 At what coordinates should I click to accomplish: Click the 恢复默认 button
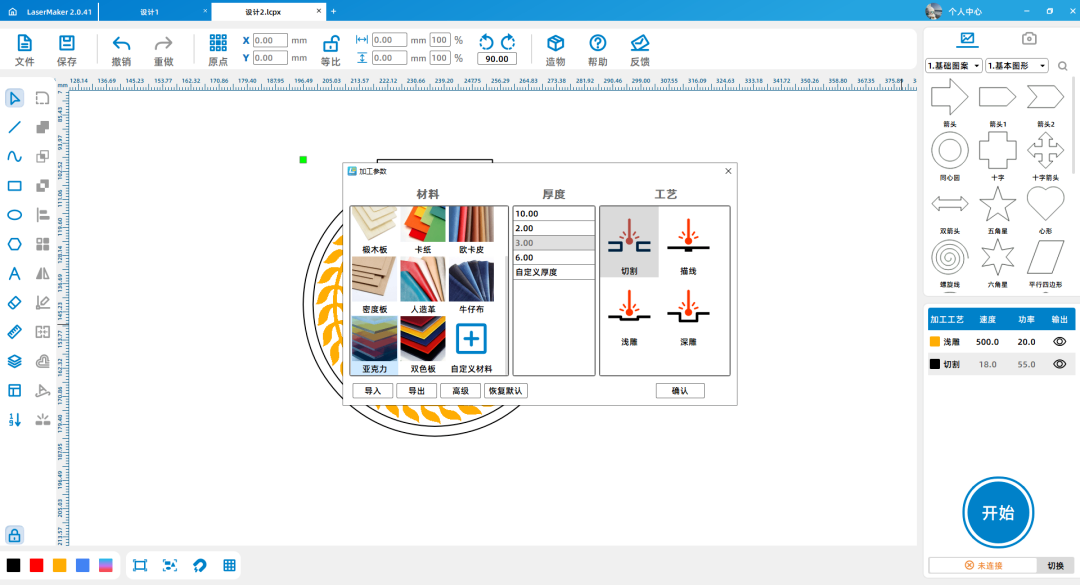(505, 391)
